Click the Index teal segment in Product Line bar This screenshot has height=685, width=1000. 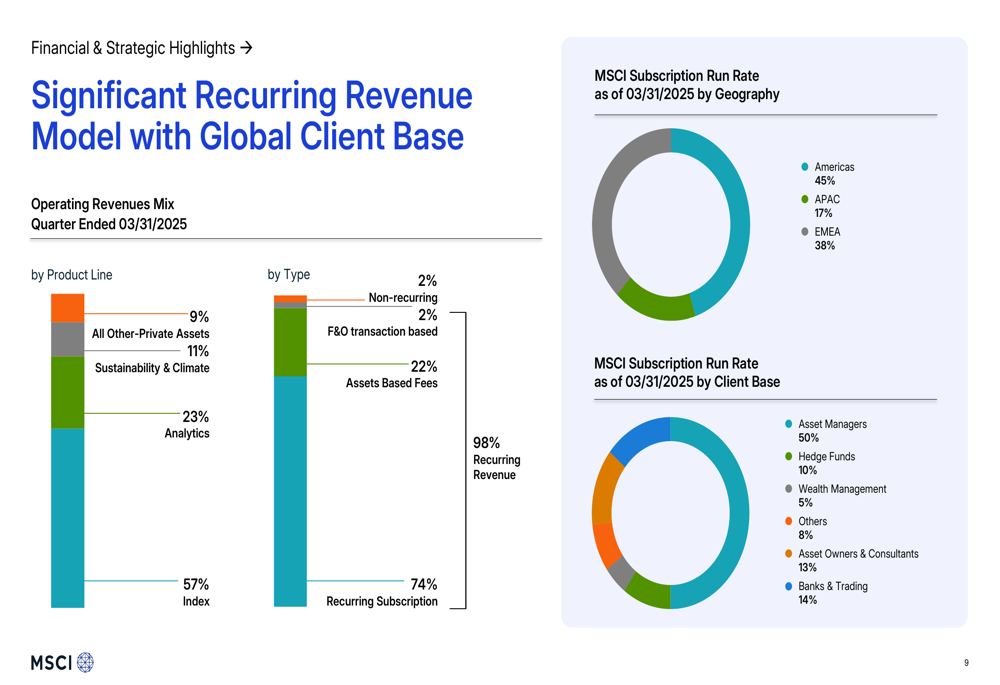click(68, 517)
